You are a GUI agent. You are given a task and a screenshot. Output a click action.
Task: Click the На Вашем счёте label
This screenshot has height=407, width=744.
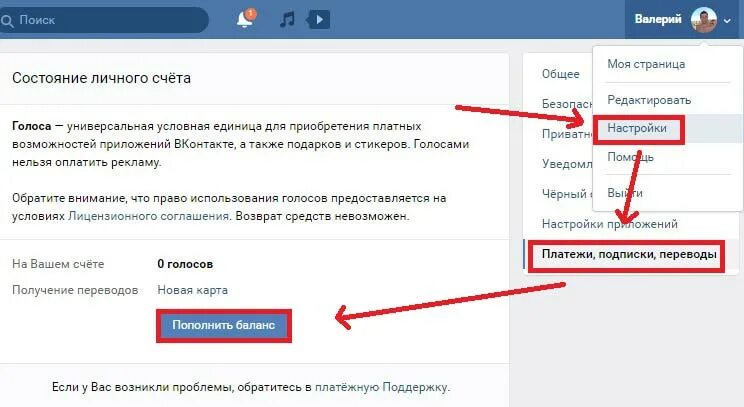(x=58, y=264)
